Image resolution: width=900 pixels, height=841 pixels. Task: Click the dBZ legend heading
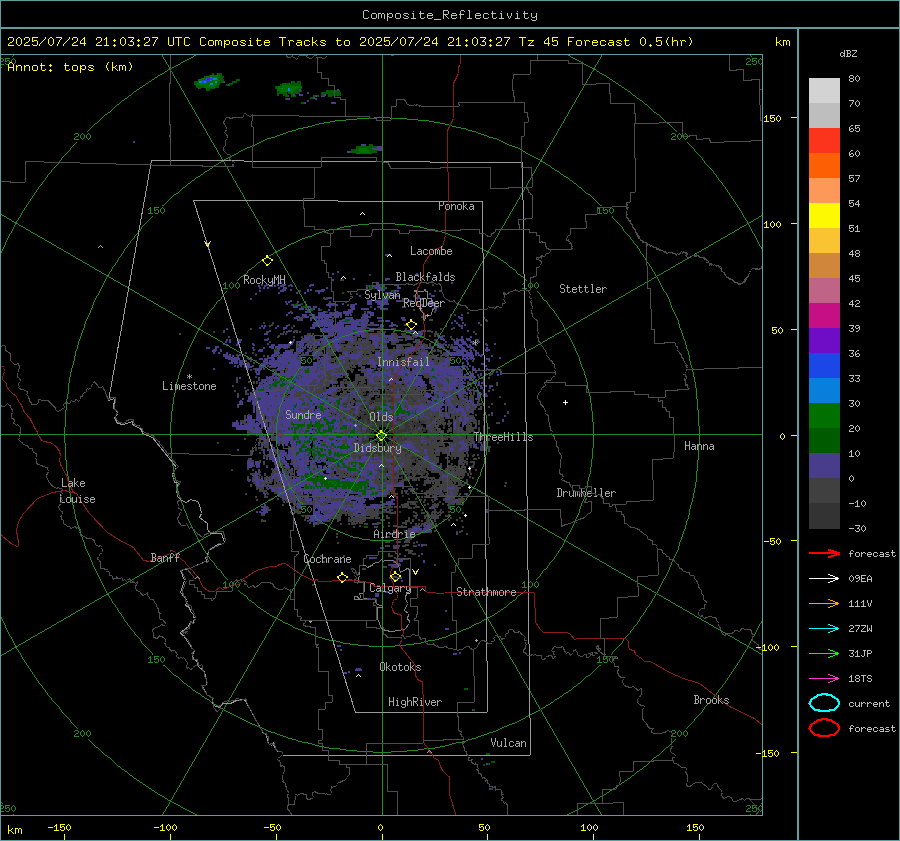[848, 53]
